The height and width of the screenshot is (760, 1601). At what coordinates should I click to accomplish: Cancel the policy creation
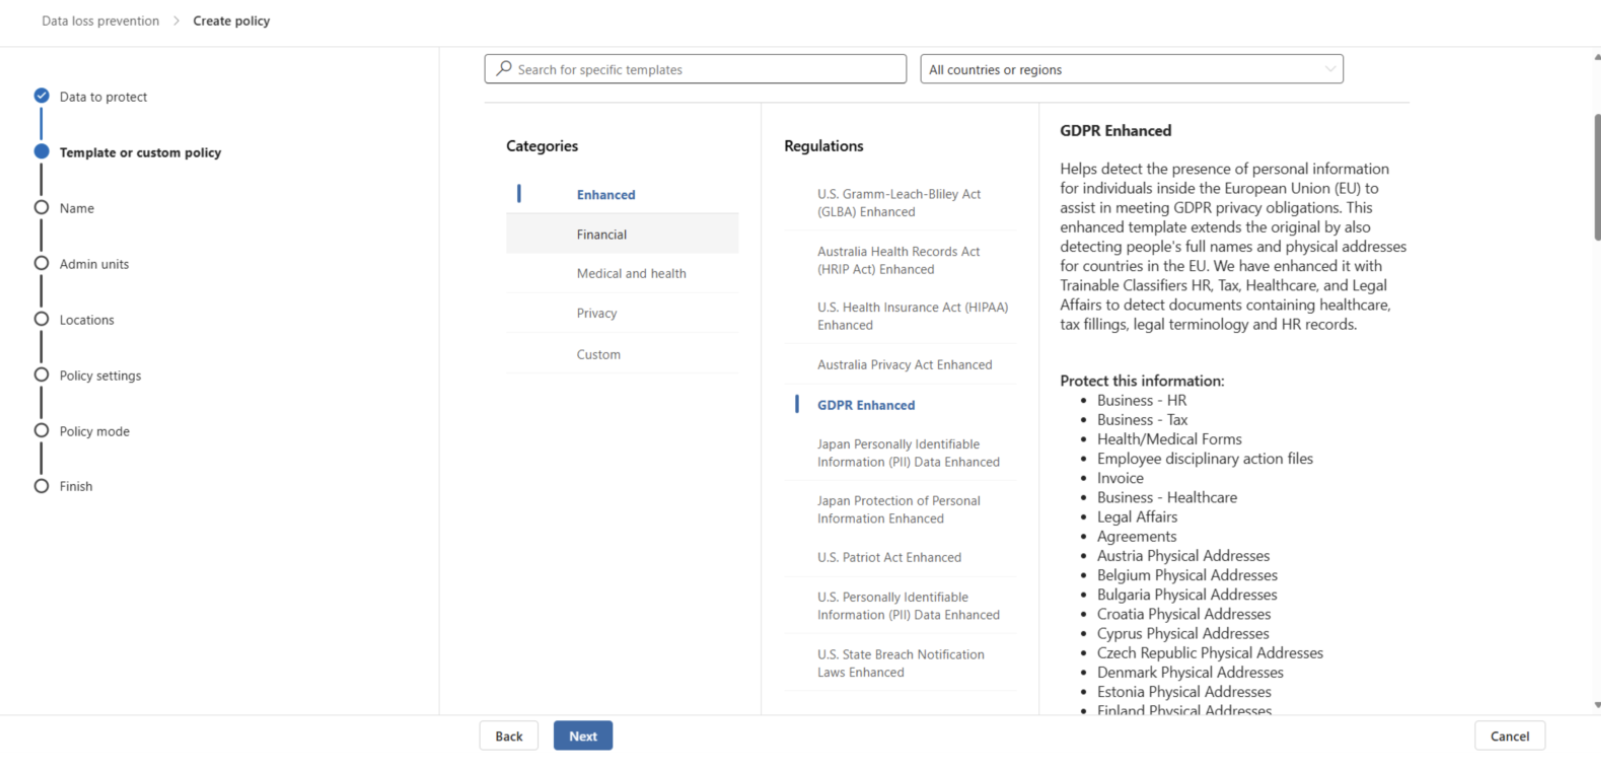[x=1510, y=736]
